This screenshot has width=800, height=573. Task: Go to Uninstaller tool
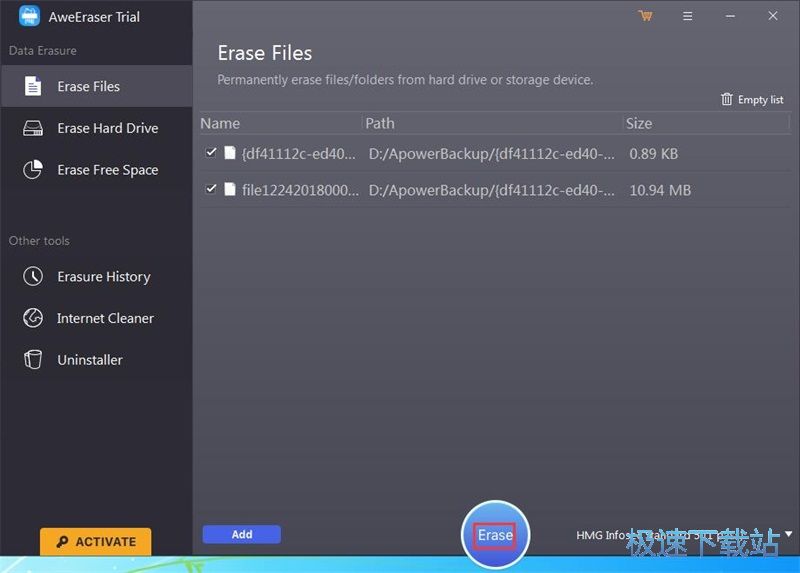(96, 360)
